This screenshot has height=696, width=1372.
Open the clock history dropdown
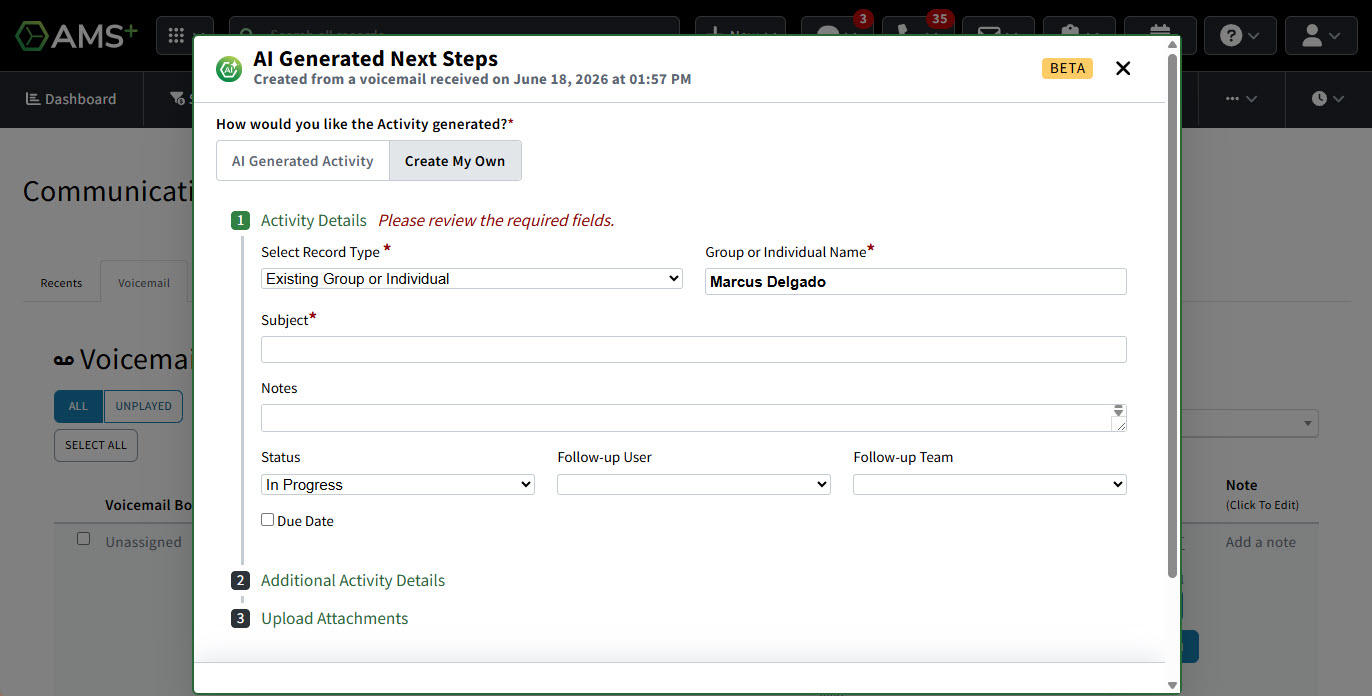point(1327,99)
